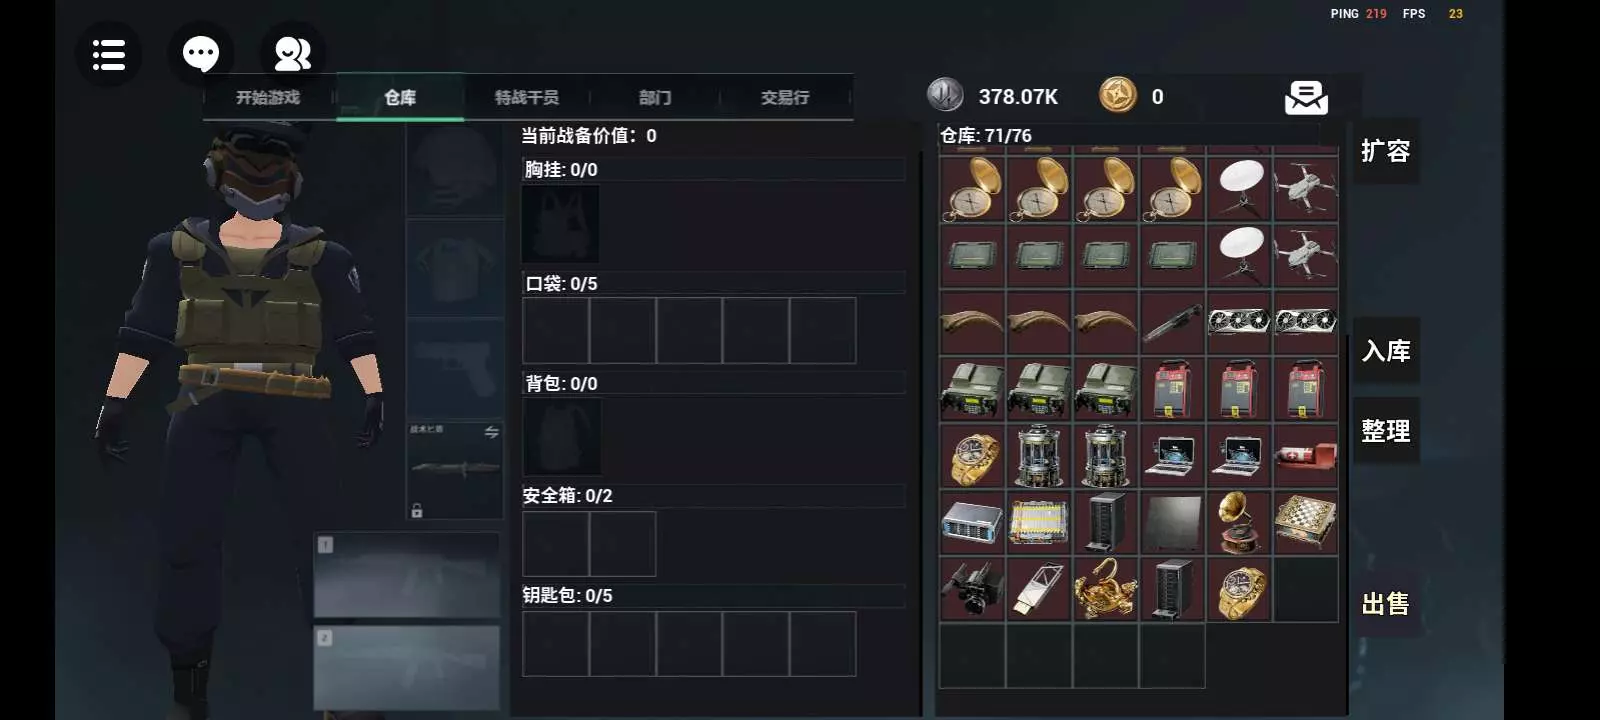Click the 出售 sell button

click(1386, 604)
